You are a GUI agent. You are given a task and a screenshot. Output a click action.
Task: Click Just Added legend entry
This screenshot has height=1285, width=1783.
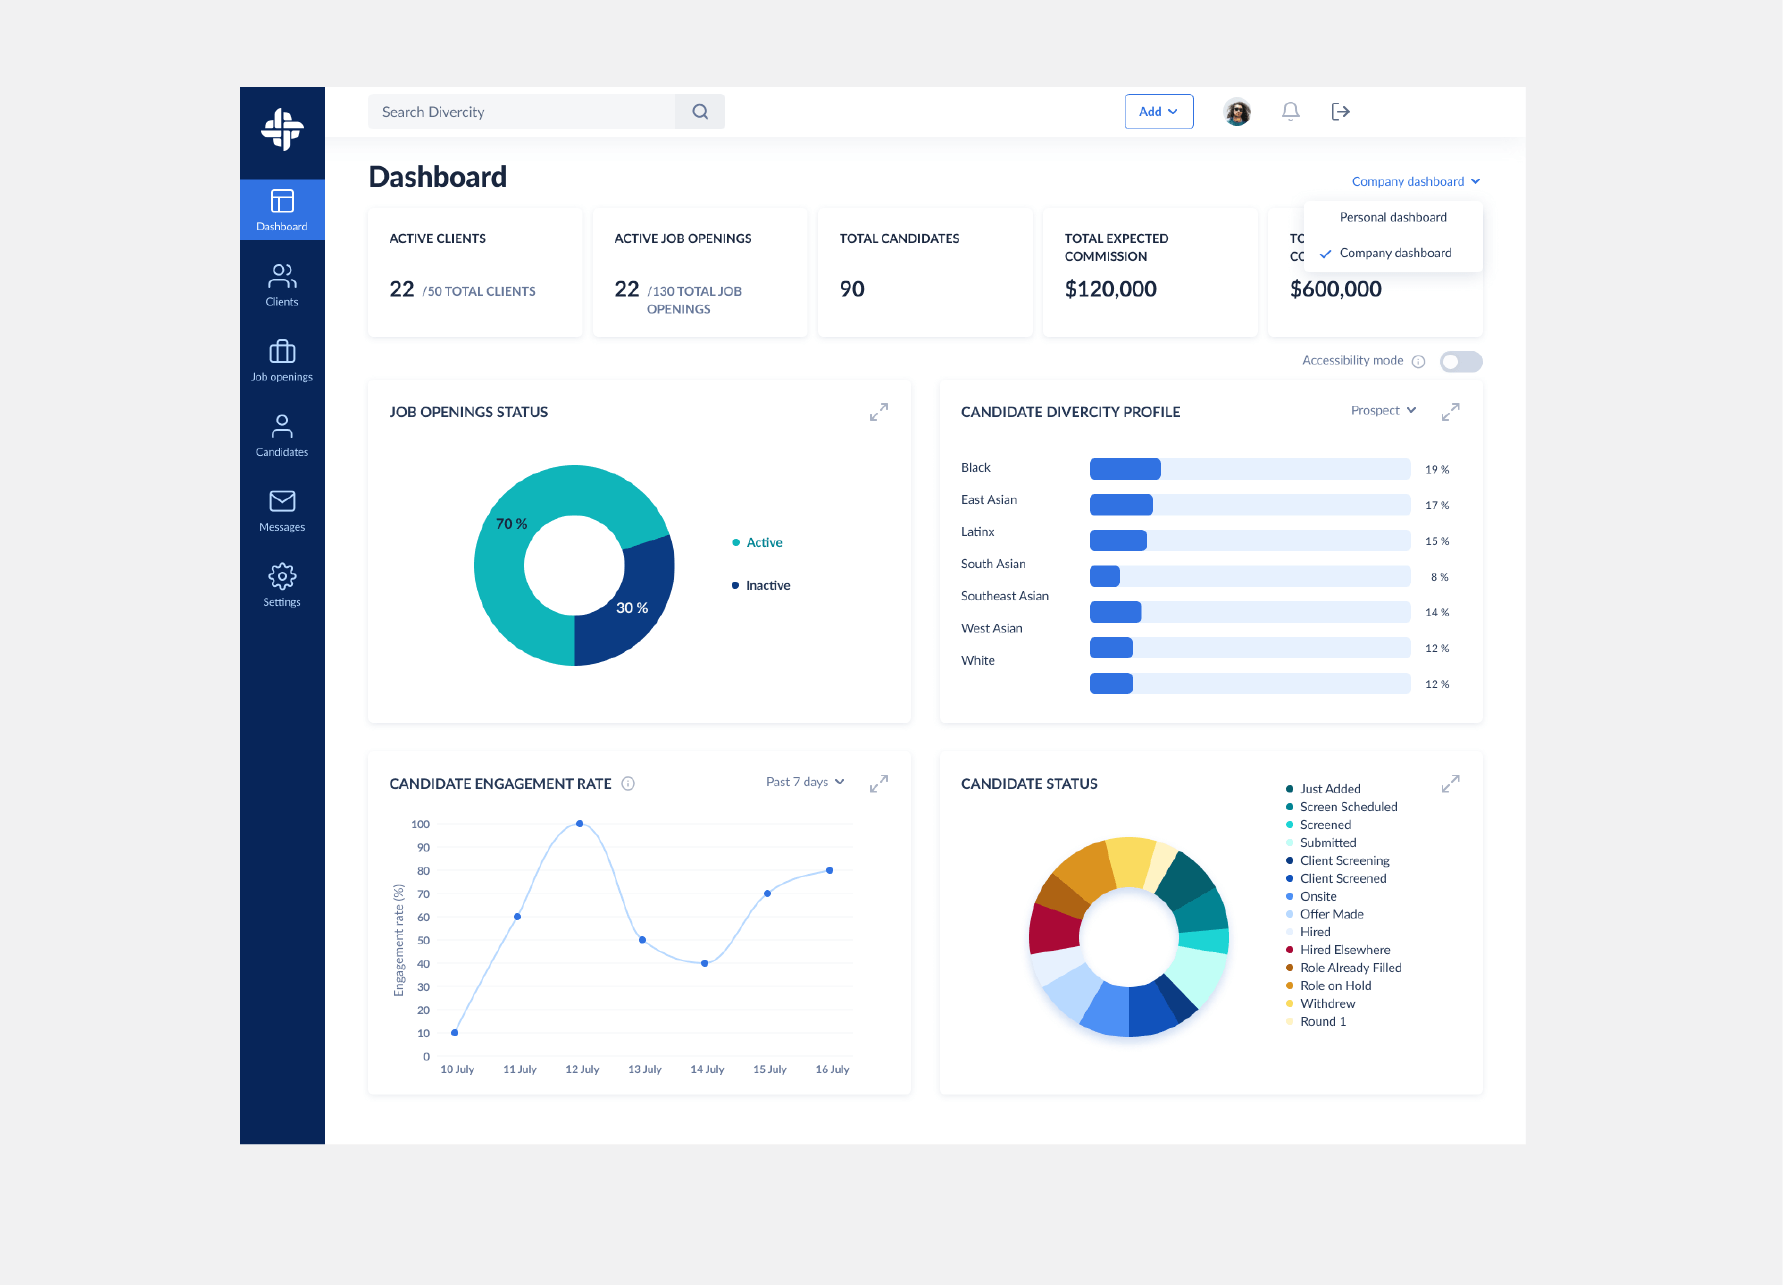pyautogui.click(x=1323, y=789)
